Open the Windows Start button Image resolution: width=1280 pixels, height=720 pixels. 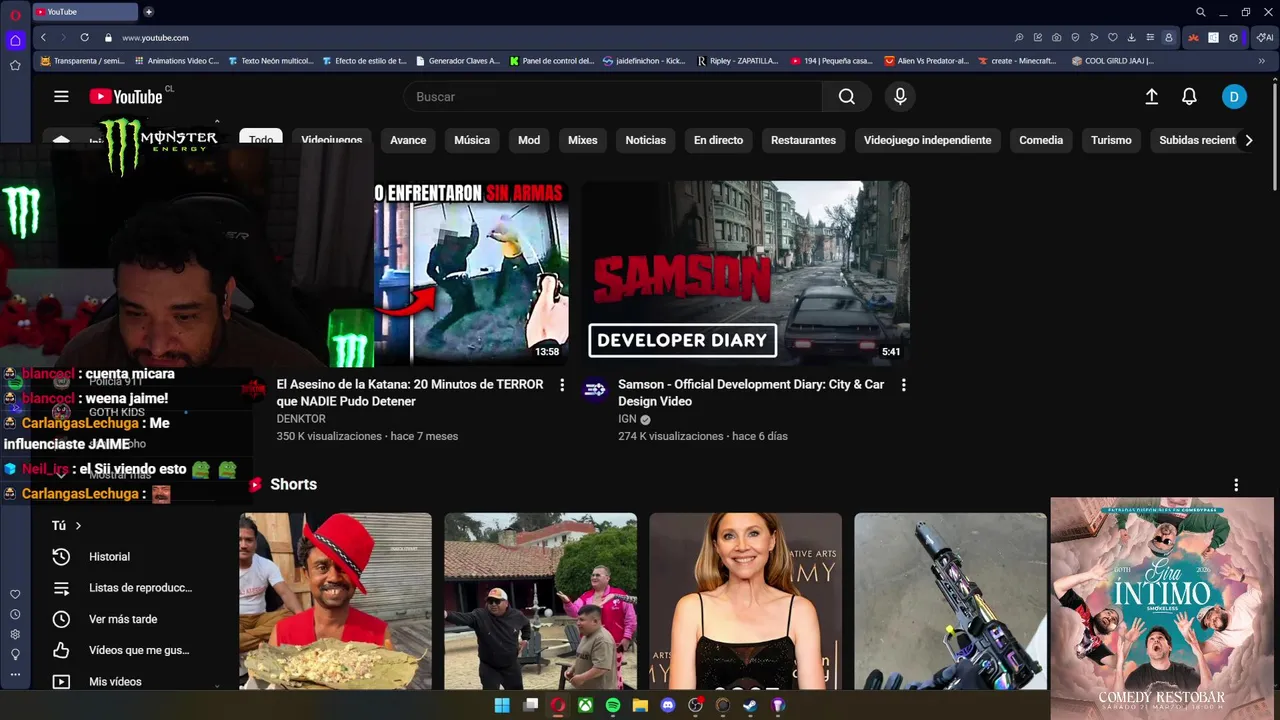click(502, 705)
